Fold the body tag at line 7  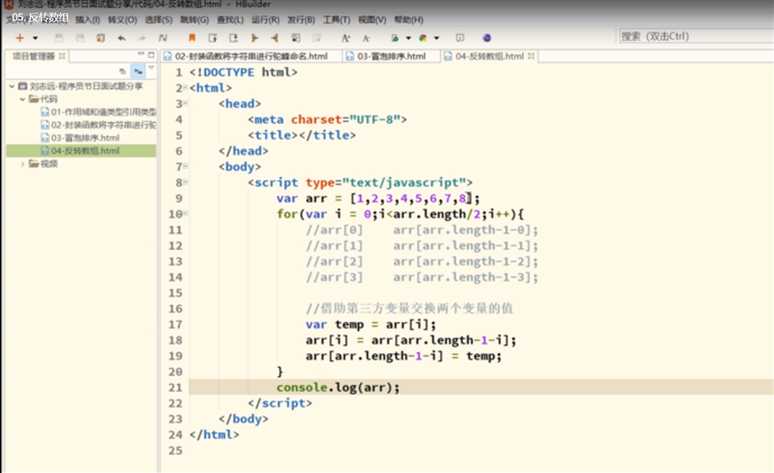pos(186,167)
